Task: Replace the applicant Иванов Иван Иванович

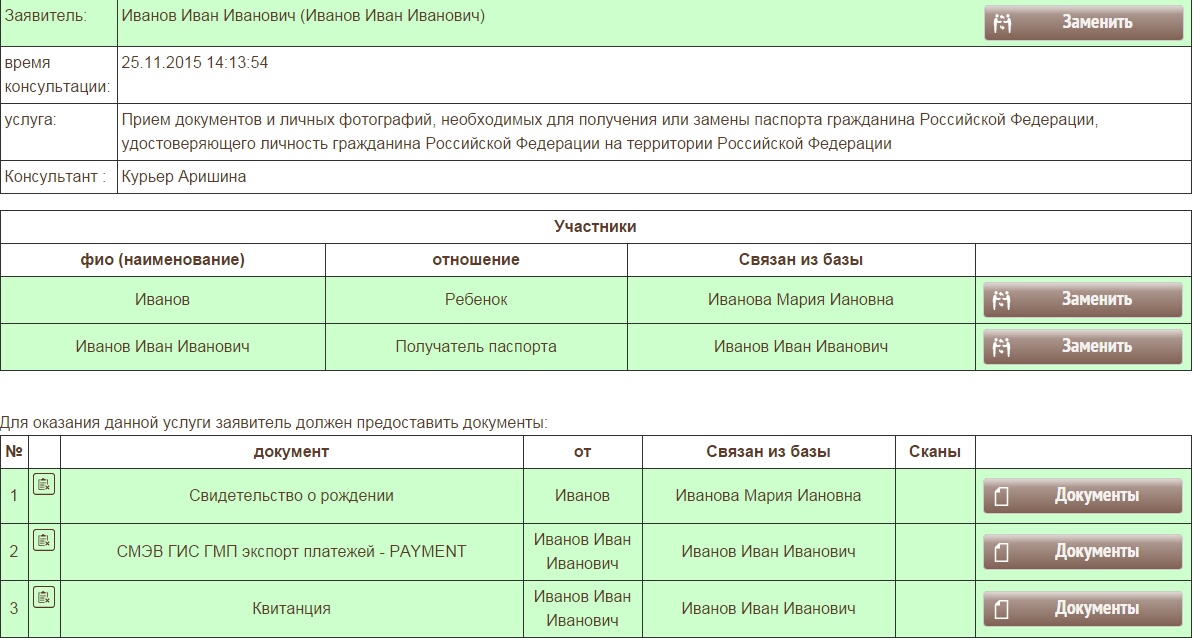Action: tap(1083, 22)
